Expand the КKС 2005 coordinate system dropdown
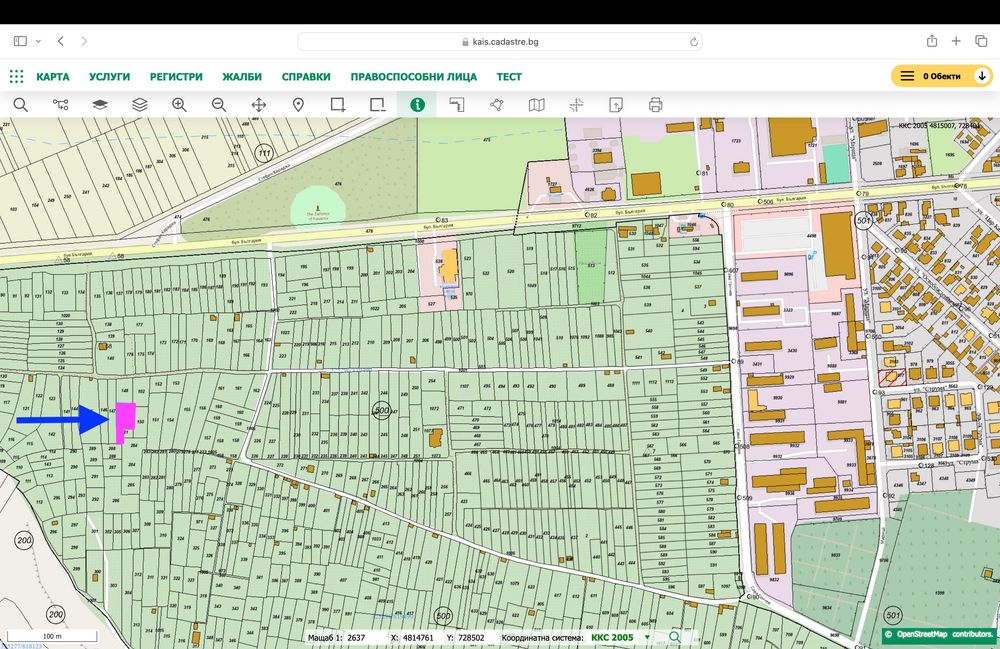The image size is (1000, 649). 647,637
